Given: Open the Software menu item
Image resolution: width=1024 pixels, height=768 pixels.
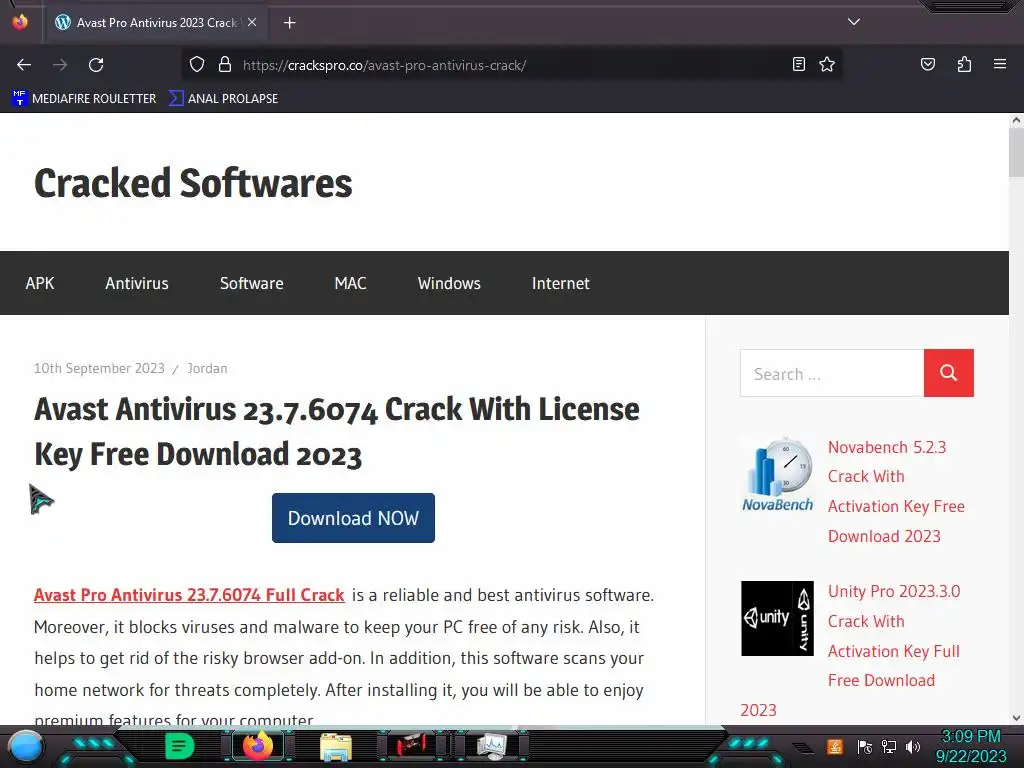Looking at the screenshot, I should (x=251, y=283).
